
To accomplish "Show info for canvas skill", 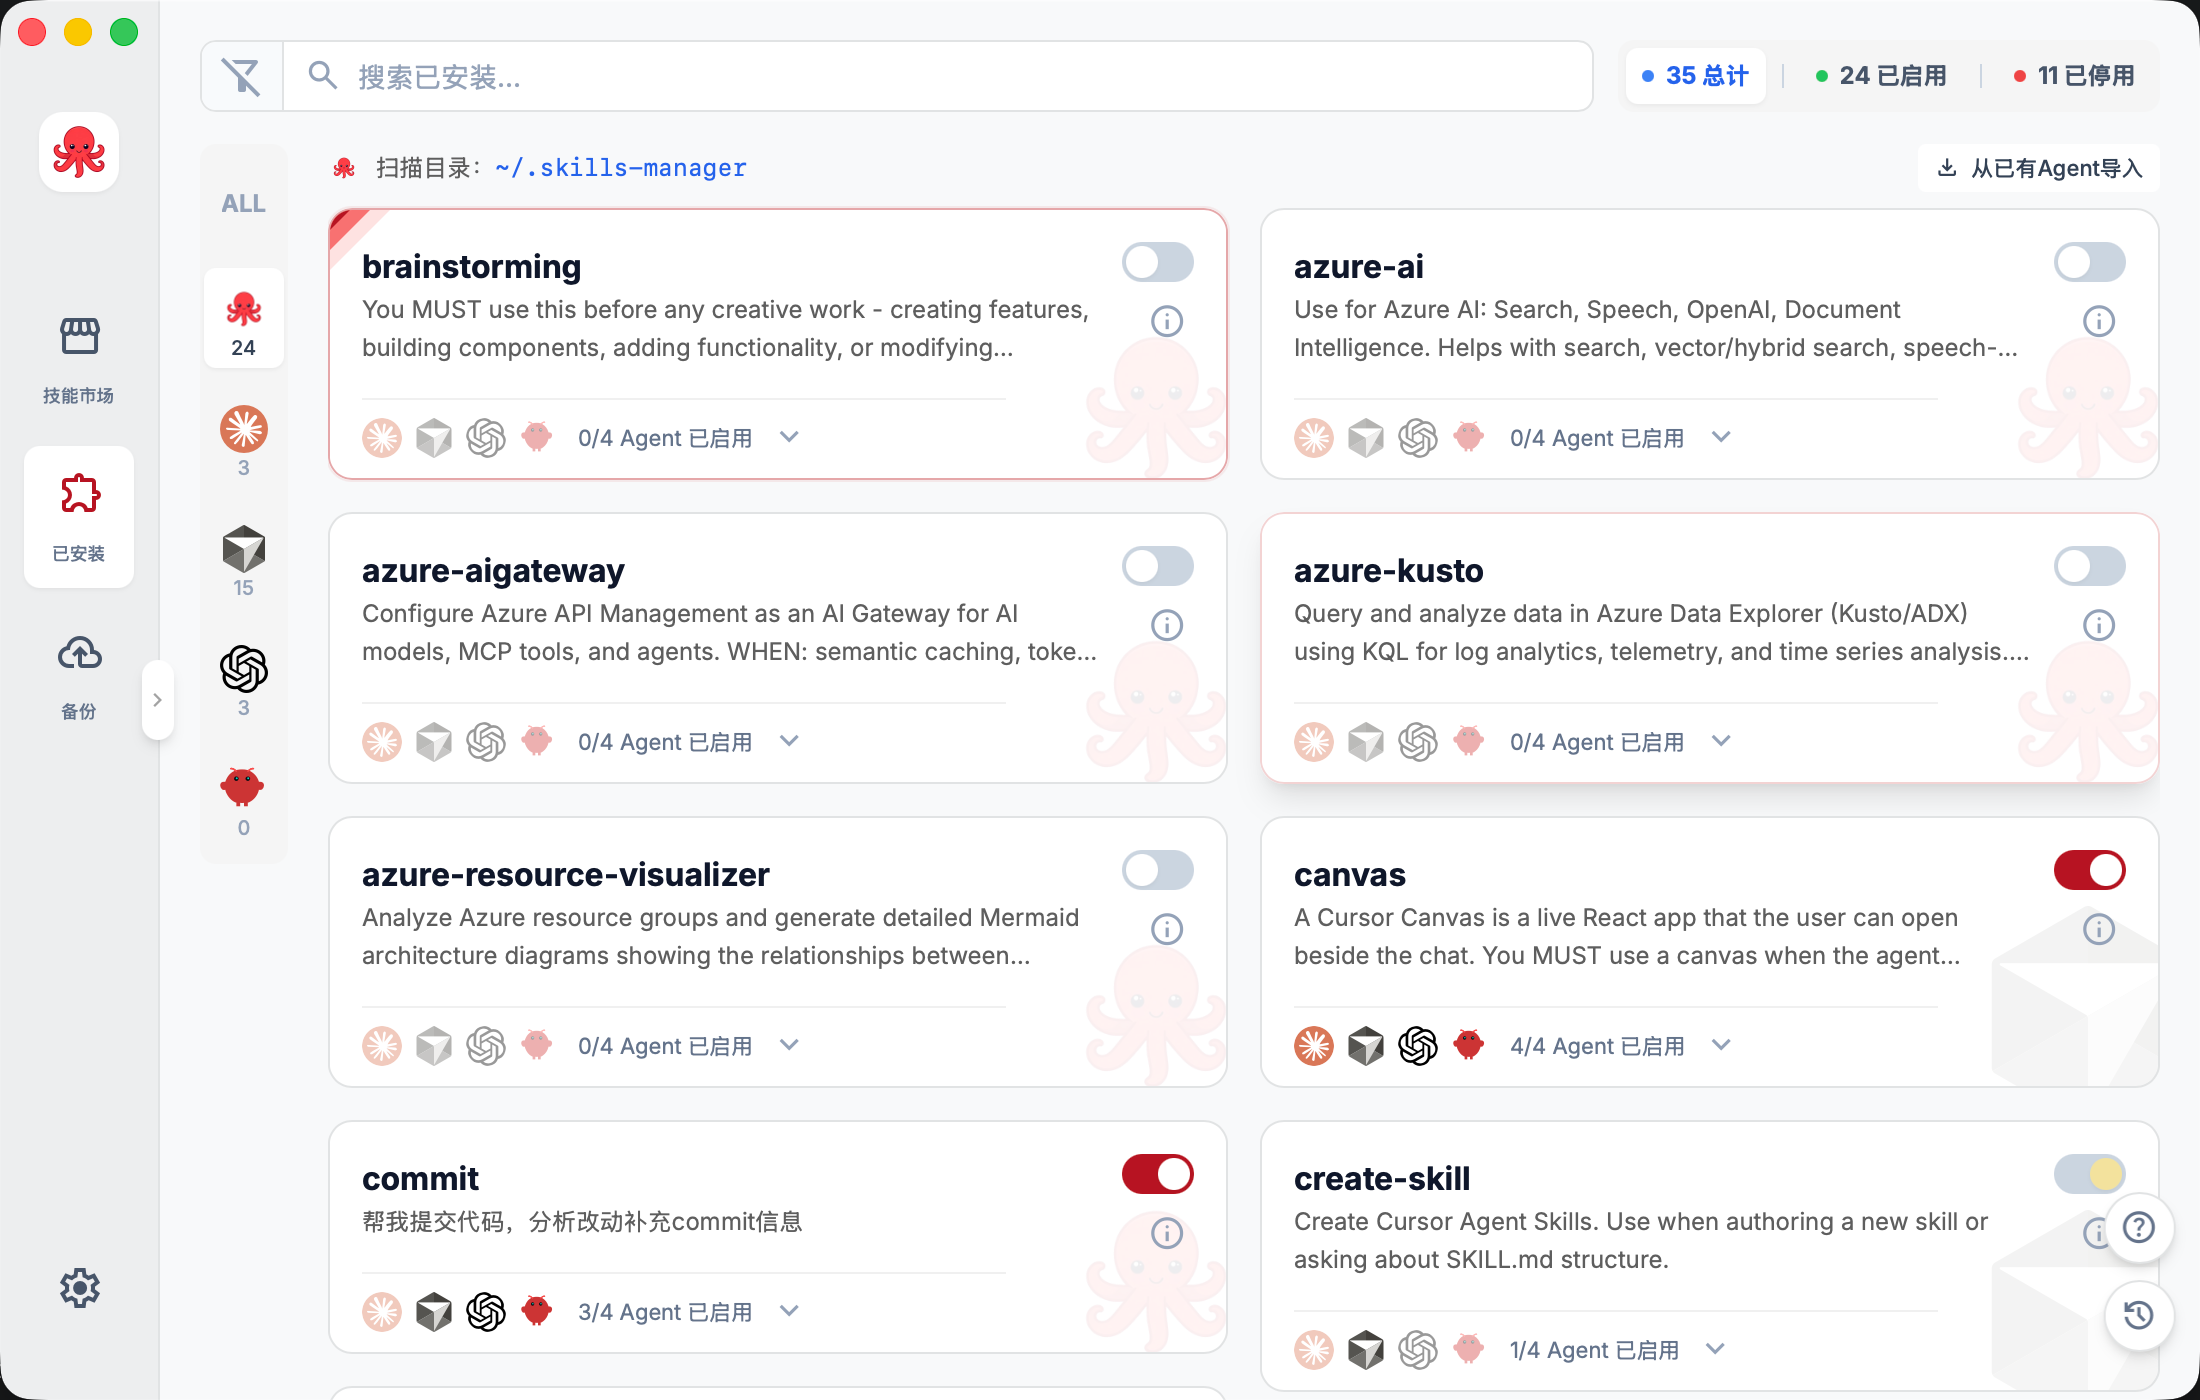I will click(2099, 929).
